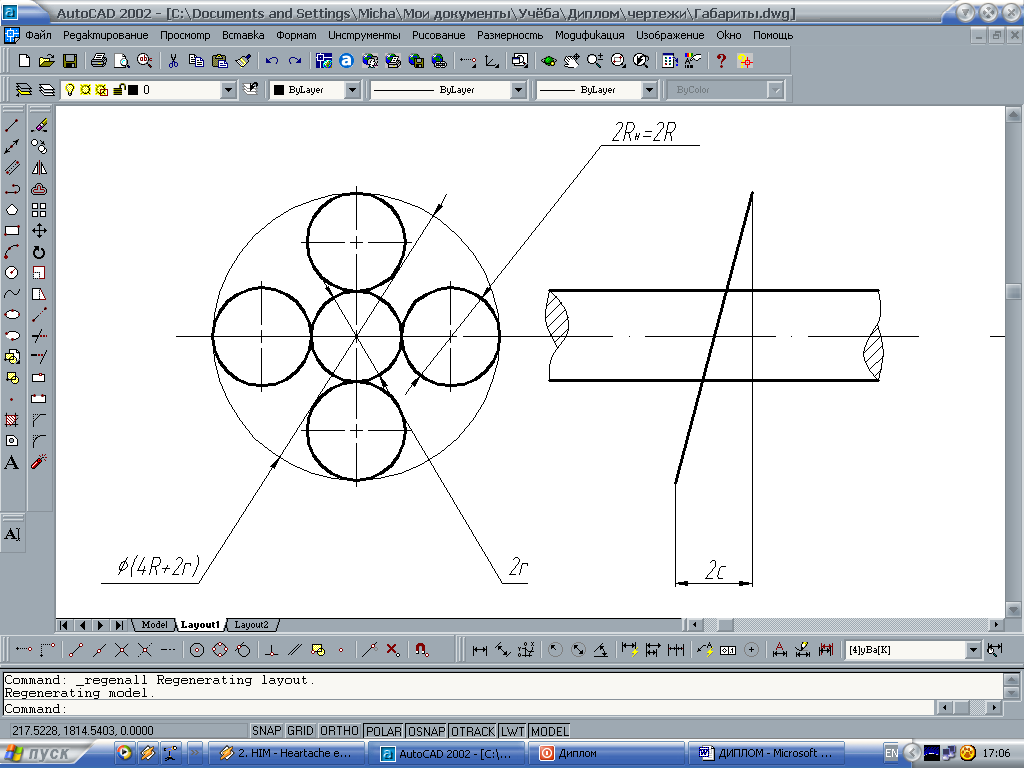Select the Erase tool
Screen dimensions: 1024x768
click(x=39, y=126)
